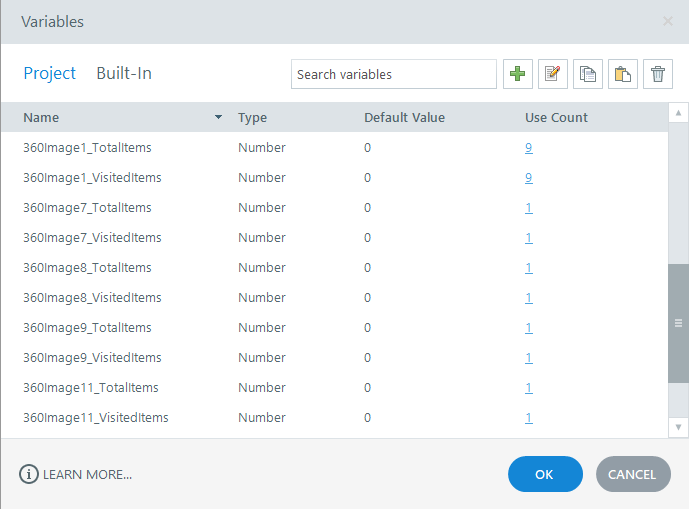Viewport: 689px width, 509px height.
Task: Click the green plus Add Variable icon
Action: click(518, 74)
